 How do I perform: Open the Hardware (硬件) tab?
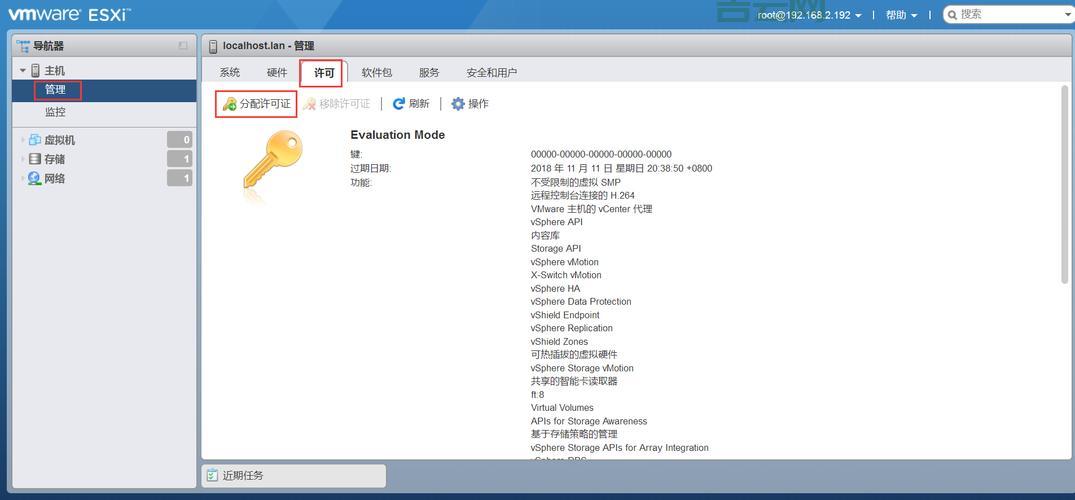(277, 73)
